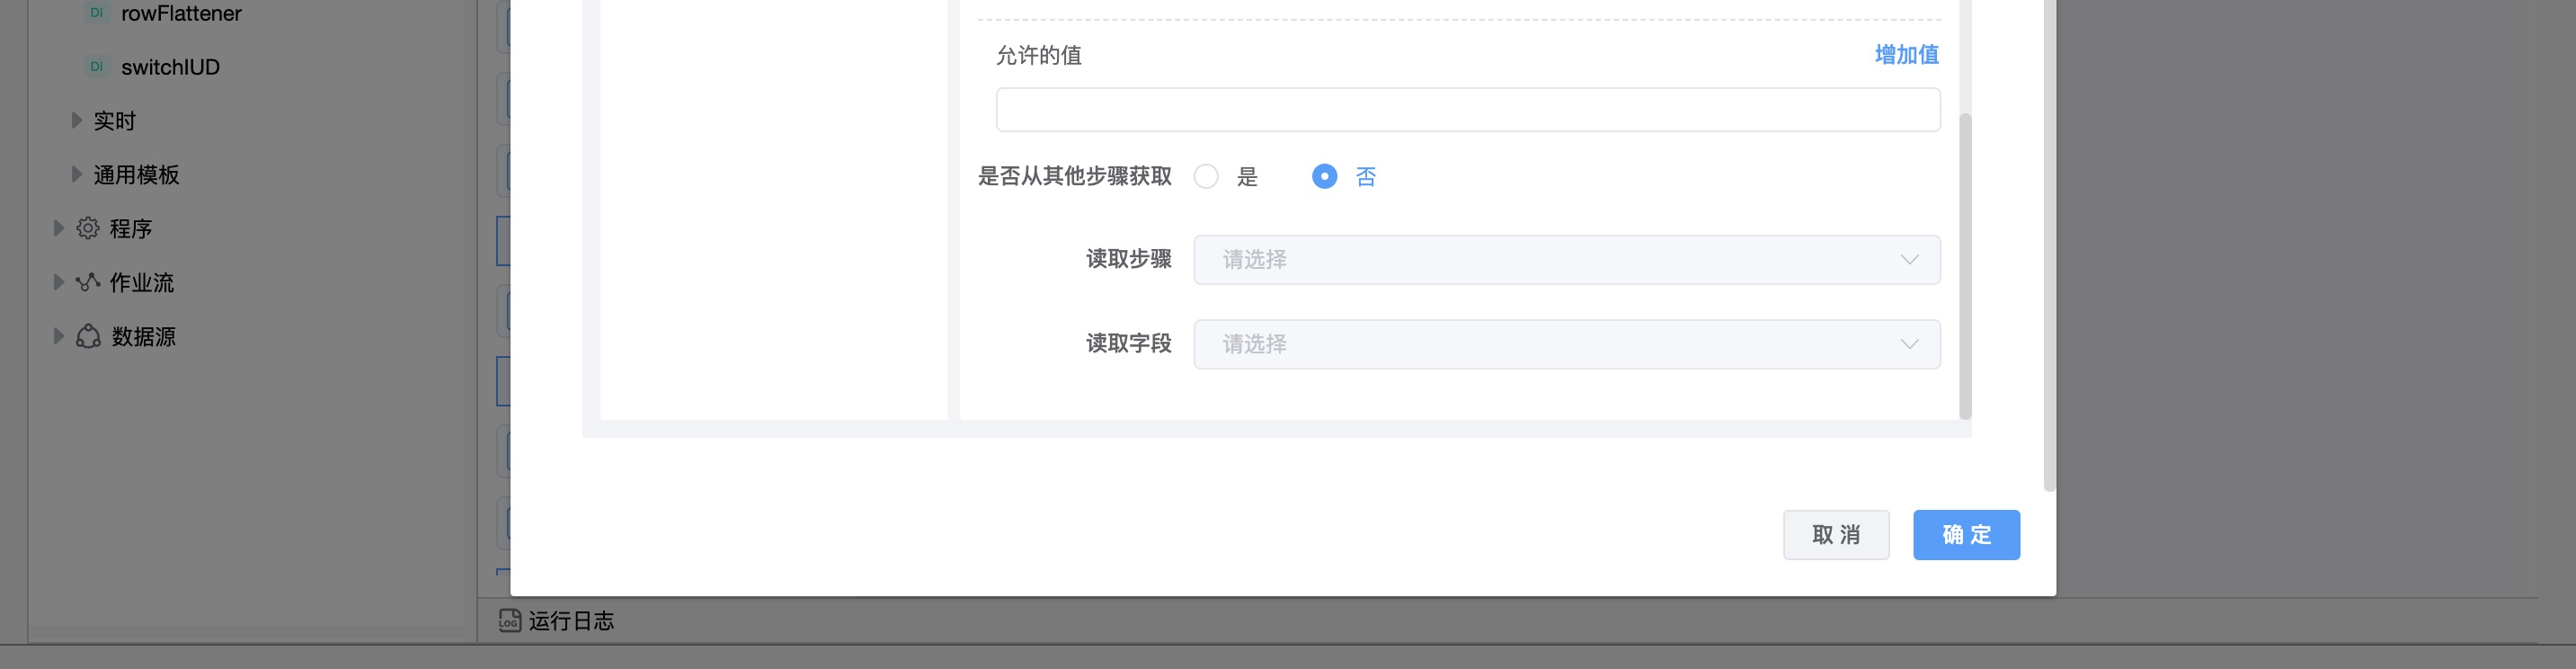The image size is (2576, 669).
Task: Expand the 作业流 tree arrow
Action: coord(58,283)
